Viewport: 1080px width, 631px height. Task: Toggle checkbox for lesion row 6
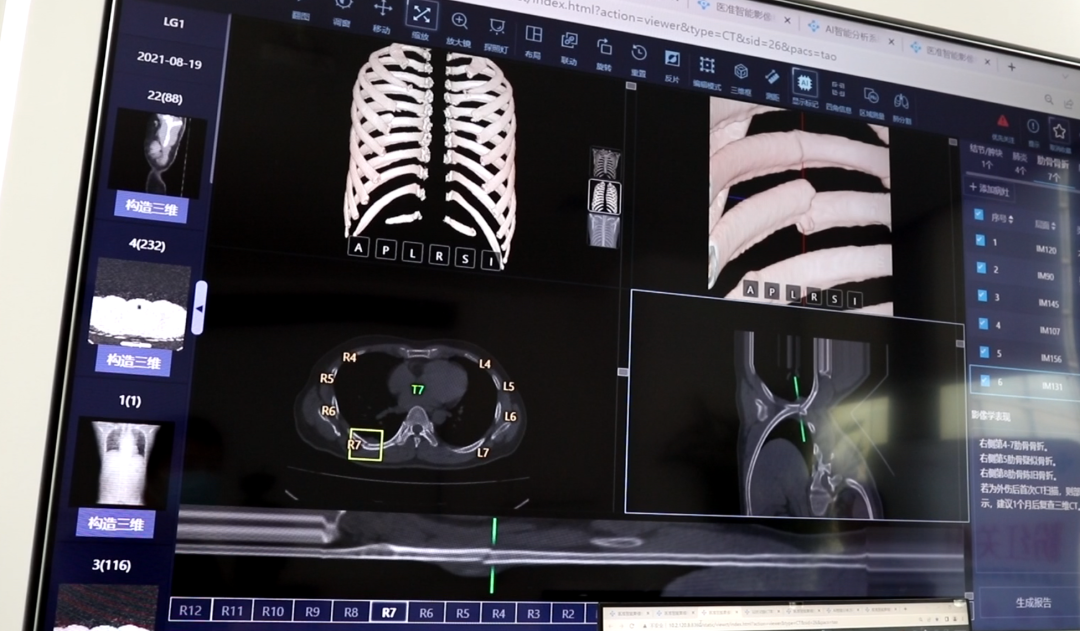click(986, 380)
